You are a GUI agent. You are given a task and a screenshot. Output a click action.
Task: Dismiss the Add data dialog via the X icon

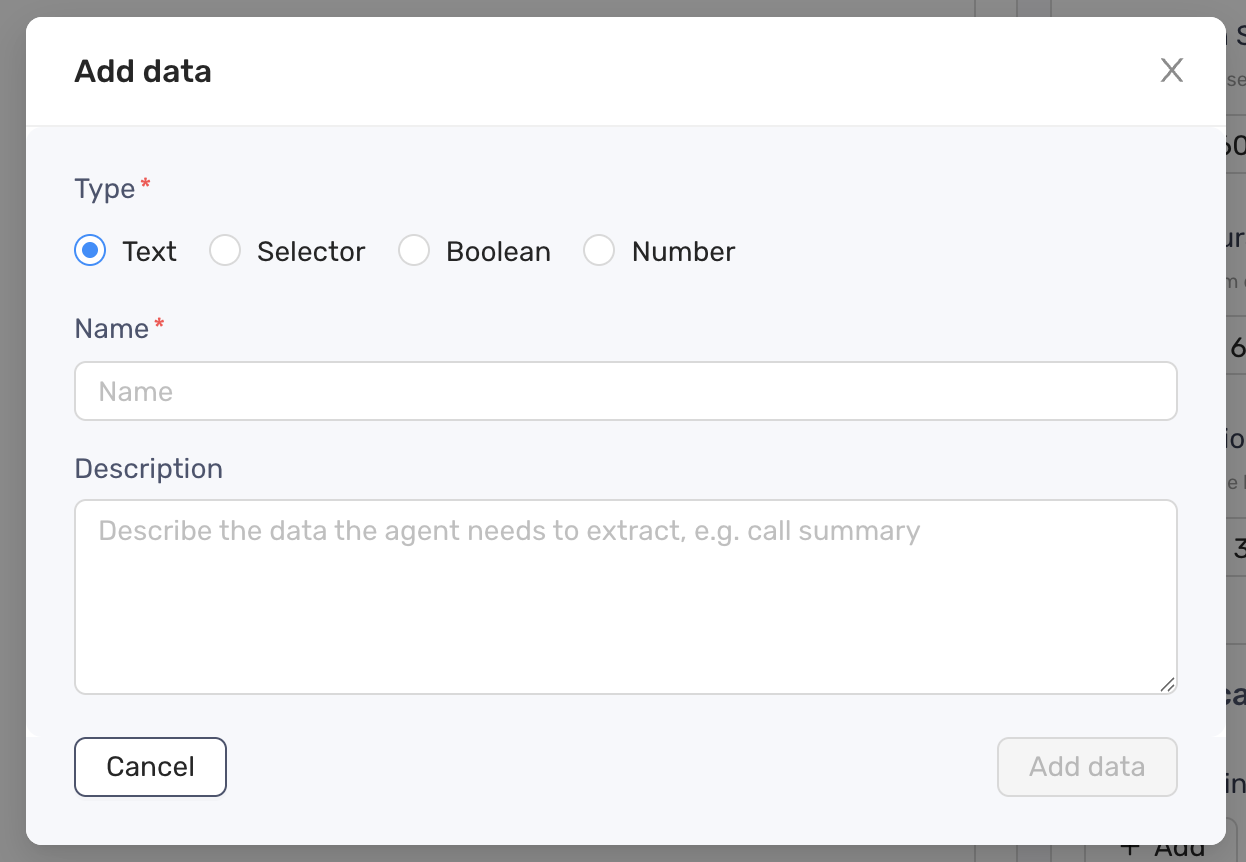click(1171, 70)
